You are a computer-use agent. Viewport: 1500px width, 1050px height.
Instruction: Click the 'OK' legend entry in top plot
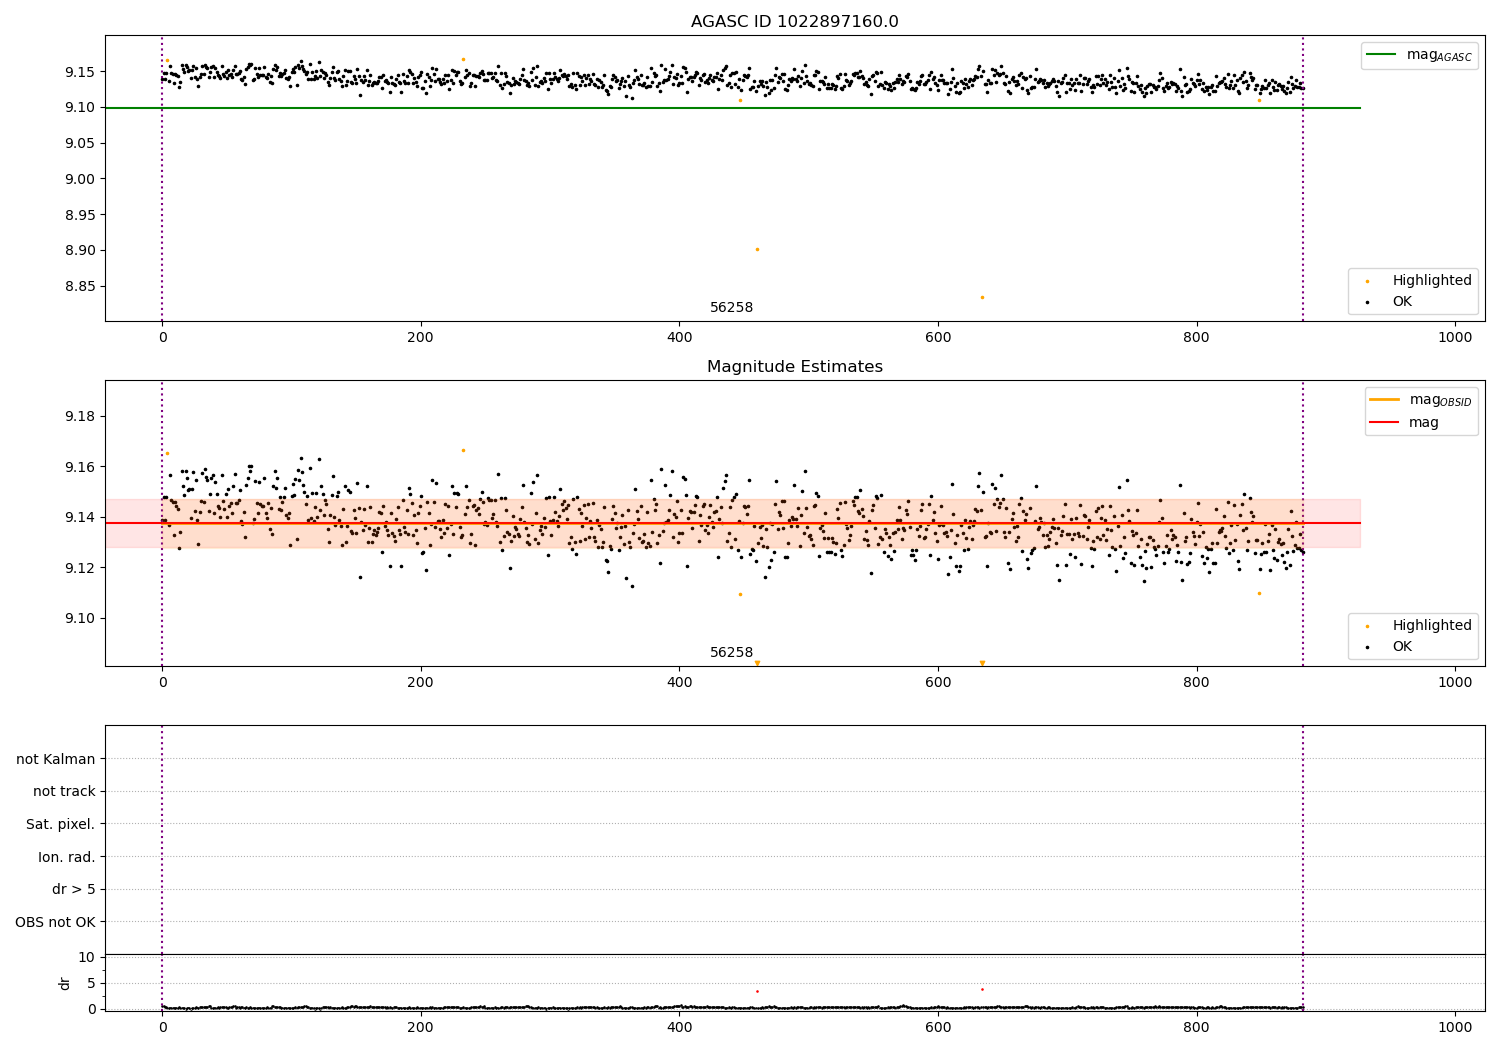[x=1390, y=302]
